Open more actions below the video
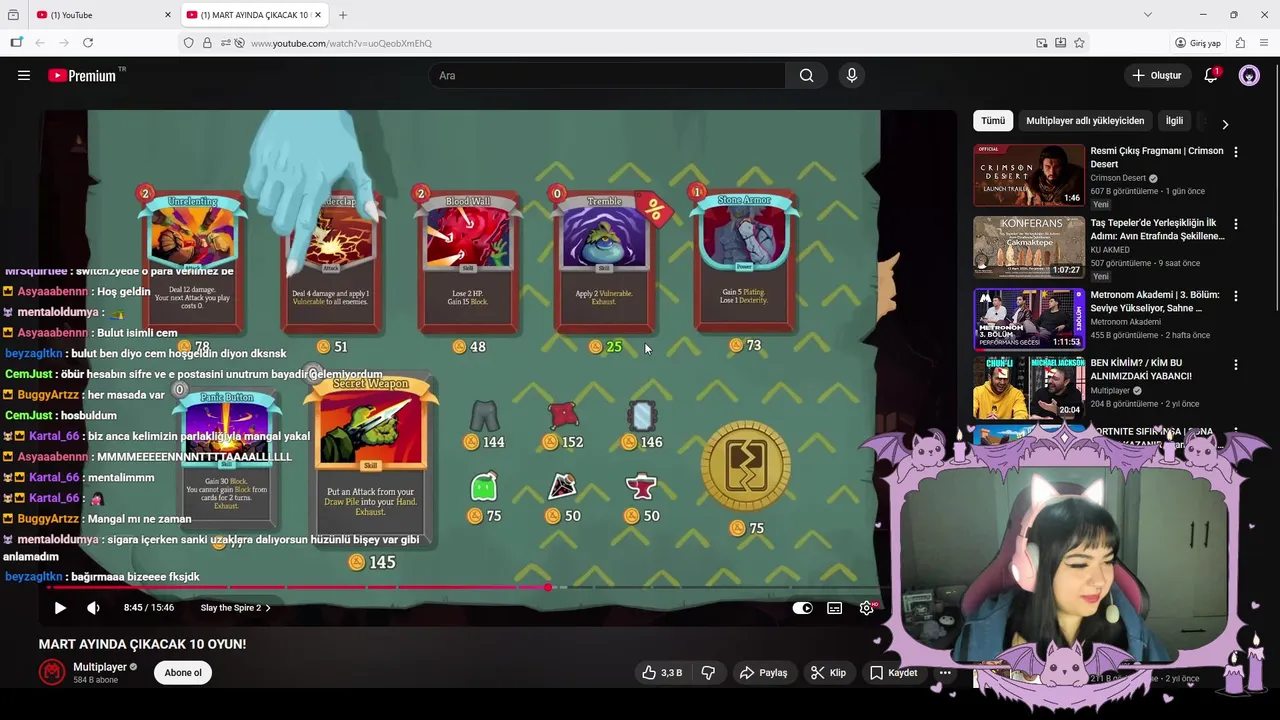1280x720 pixels. (x=945, y=673)
